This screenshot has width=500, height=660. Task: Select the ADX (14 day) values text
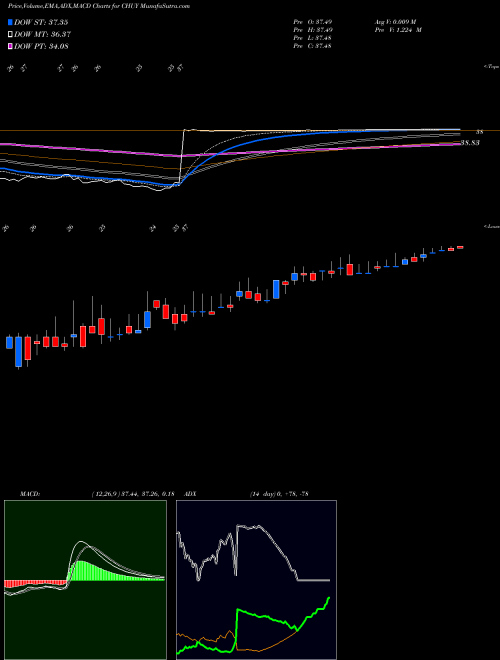click(x=279, y=494)
